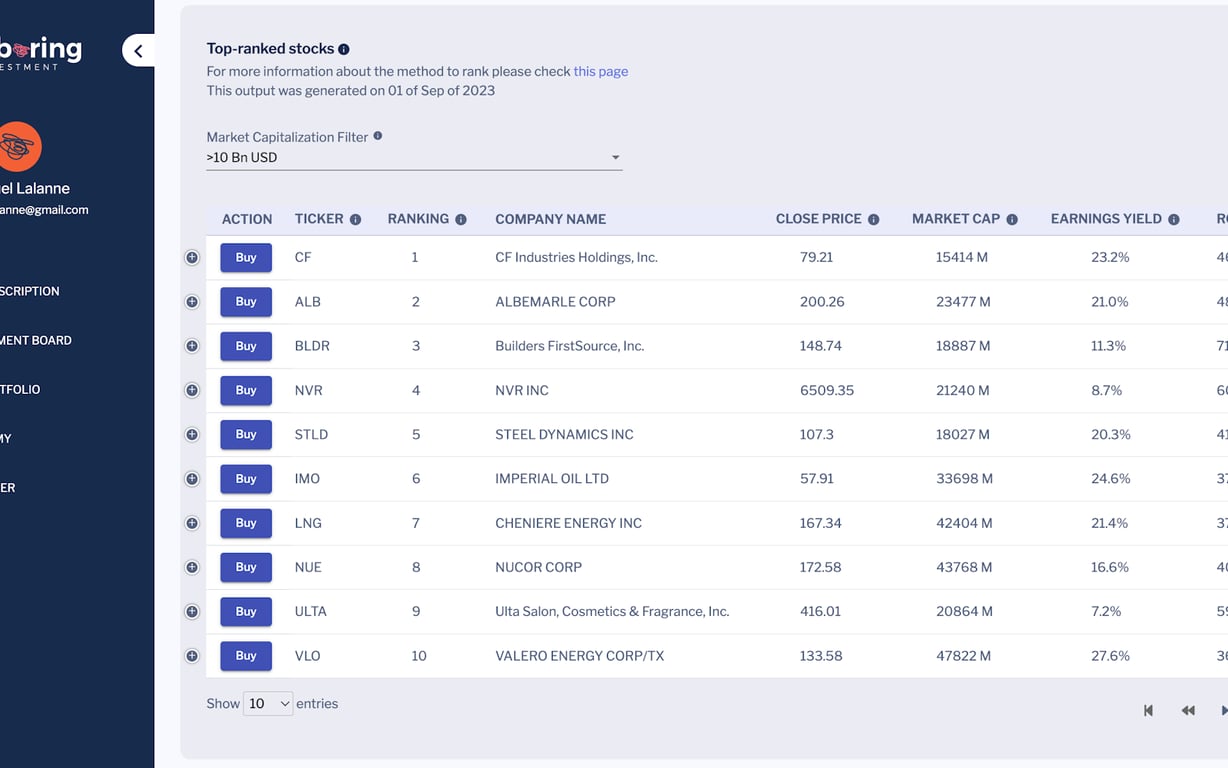Screen dimensions: 1228x768
Task: Click info icon beside Market Capitalization Filter
Action: pyautogui.click(x=378, y=136)
